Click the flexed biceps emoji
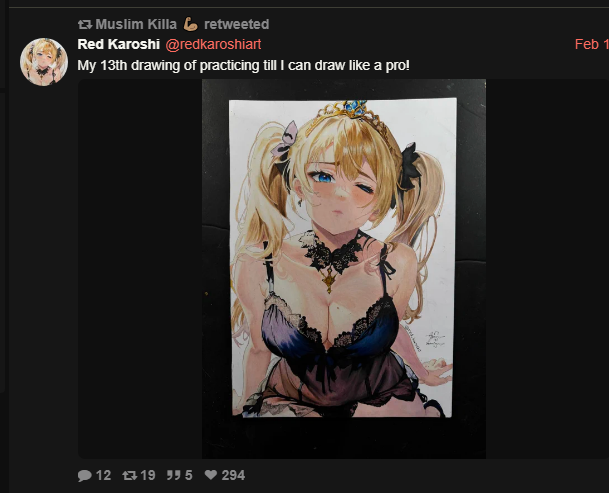609x493 pixels. coord(190,24)
